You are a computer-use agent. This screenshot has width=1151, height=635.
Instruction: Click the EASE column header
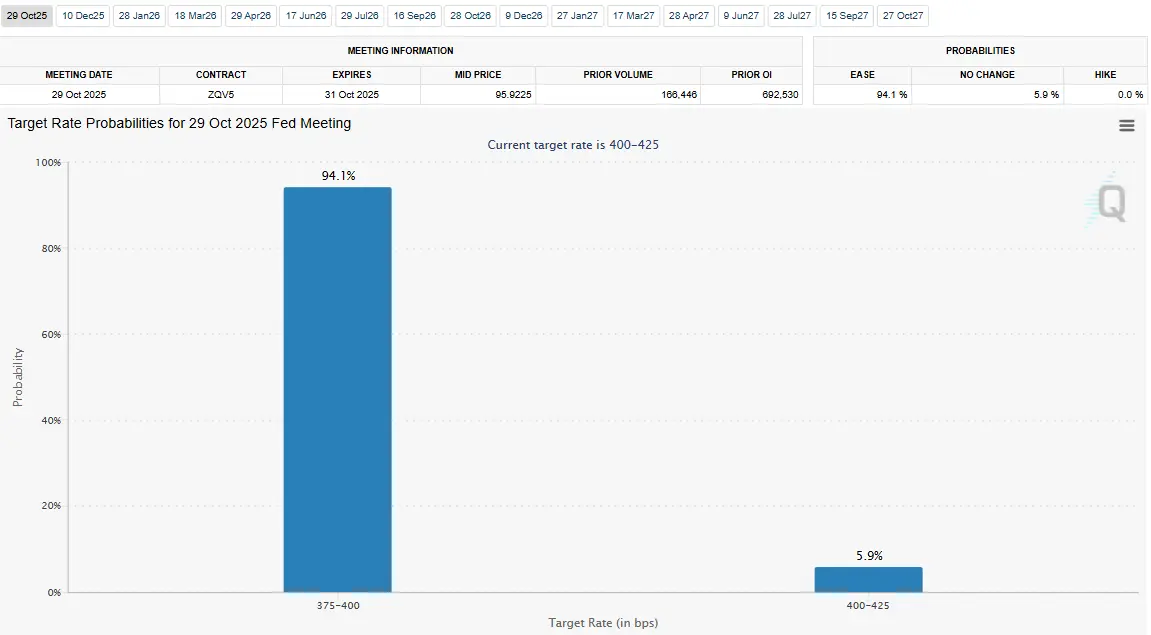point(863,75)
